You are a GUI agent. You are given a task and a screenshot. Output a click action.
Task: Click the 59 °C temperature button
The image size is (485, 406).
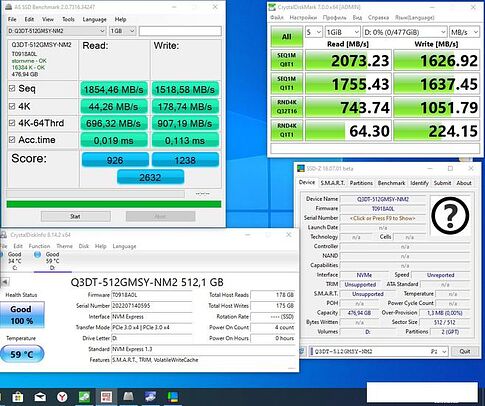pyautogui.click(x=22, y=354)
